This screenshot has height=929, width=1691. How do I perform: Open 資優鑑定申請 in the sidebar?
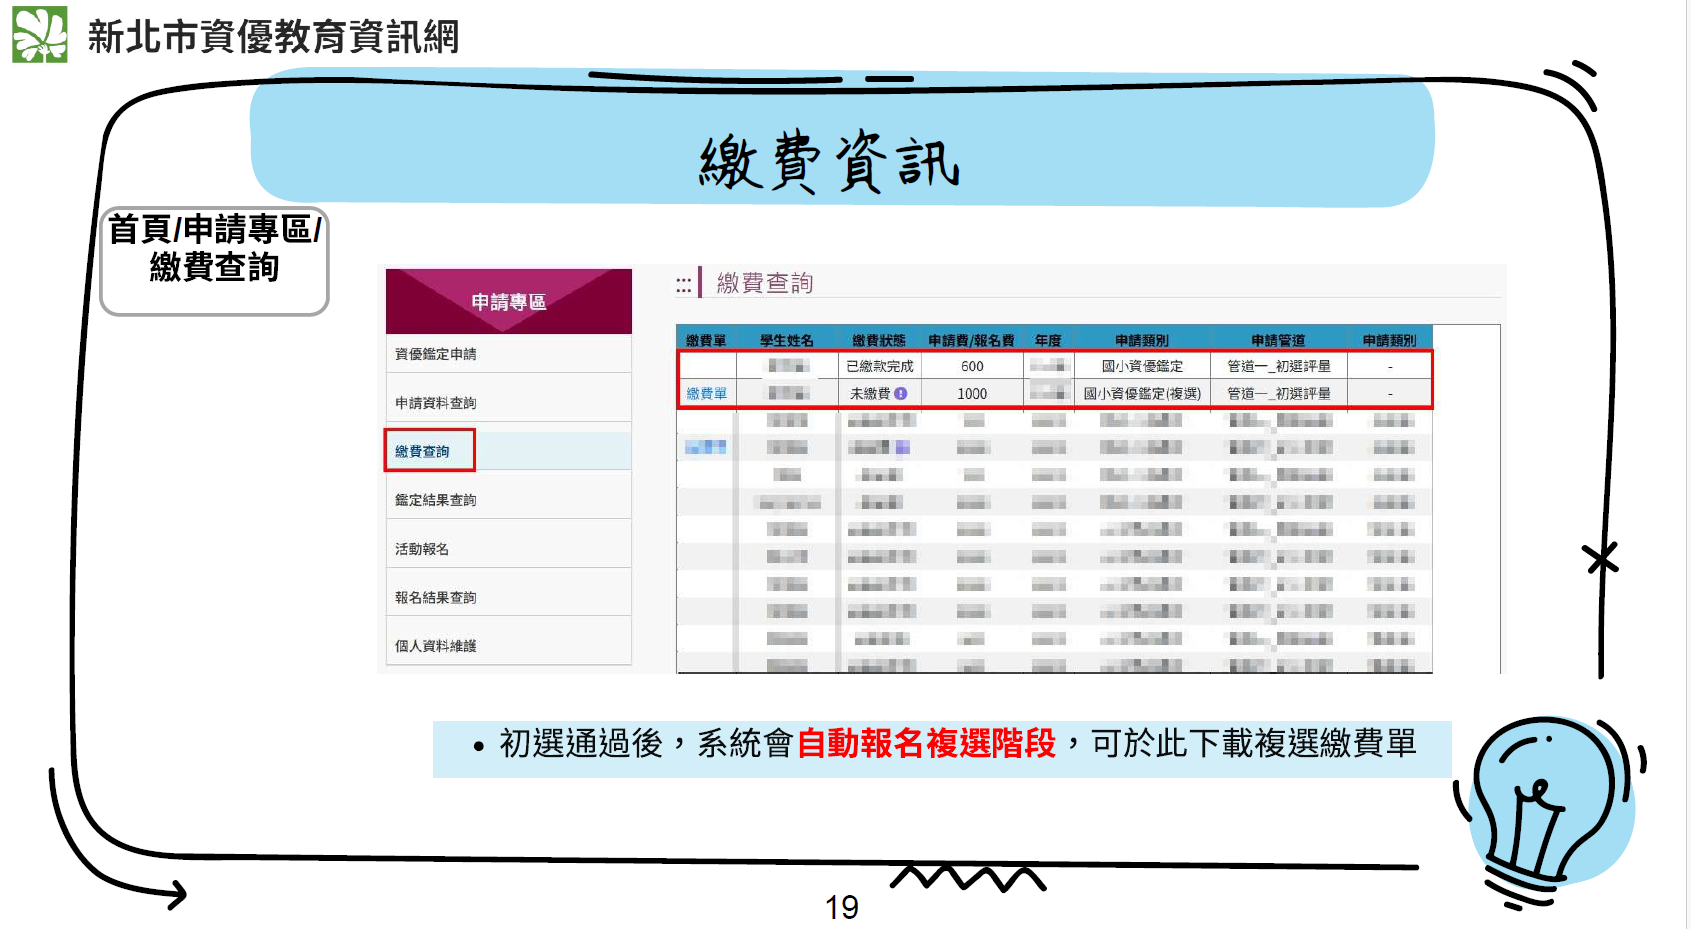(x=436, y=354)
